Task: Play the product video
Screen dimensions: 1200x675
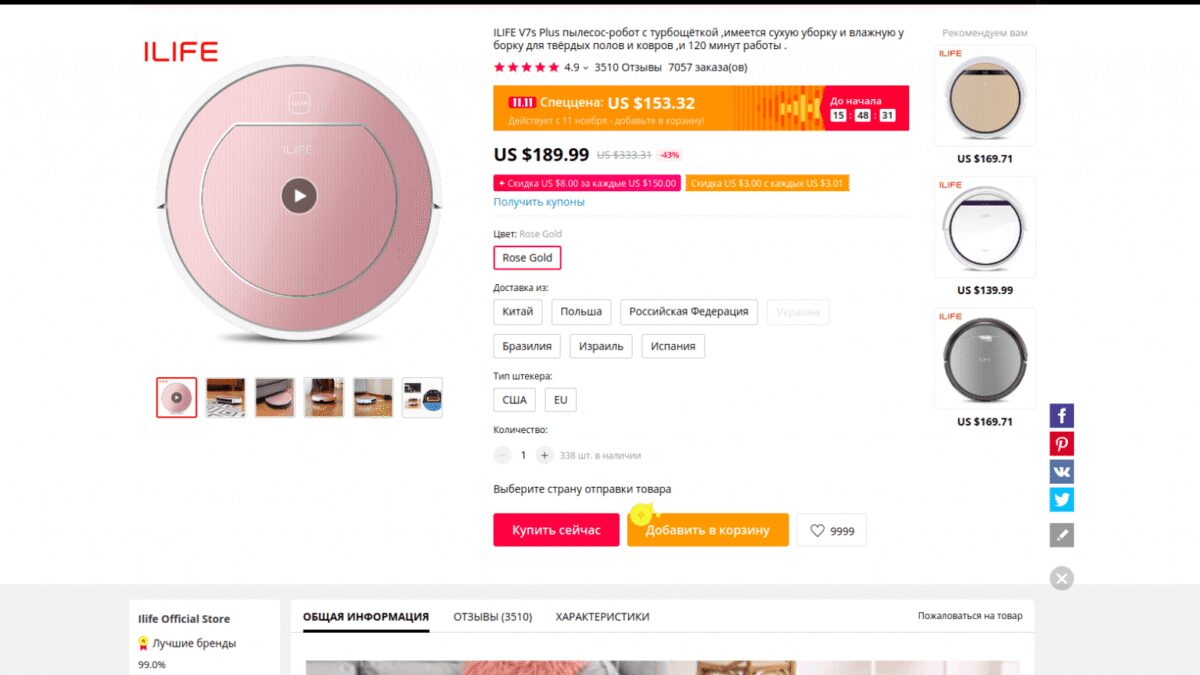Action: click(298, 195)
